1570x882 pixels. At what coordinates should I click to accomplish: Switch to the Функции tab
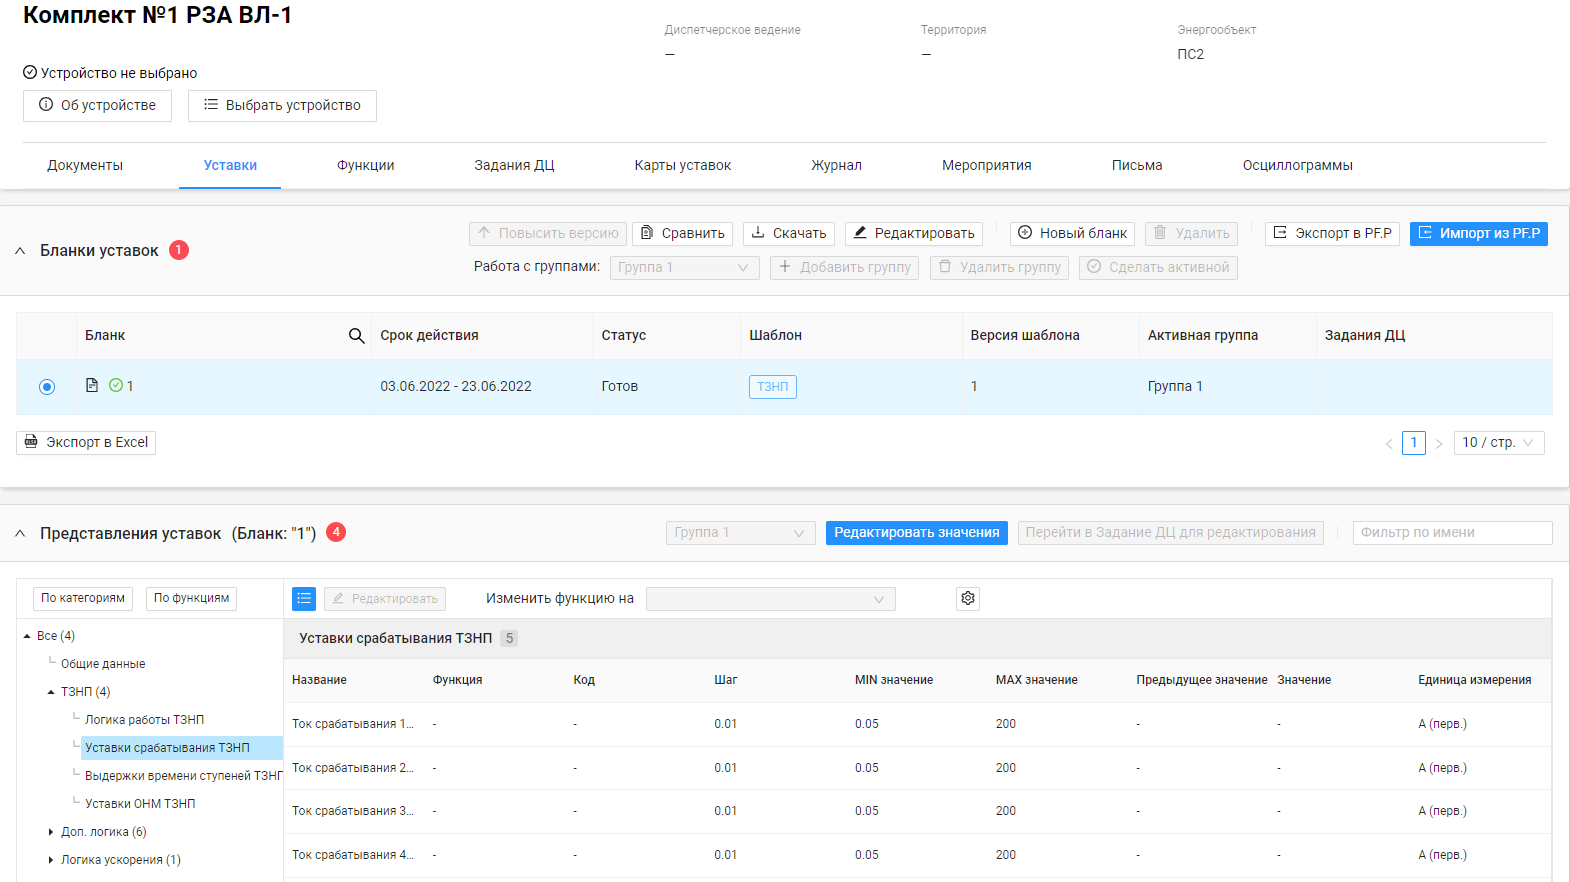[x=365, y=165]
